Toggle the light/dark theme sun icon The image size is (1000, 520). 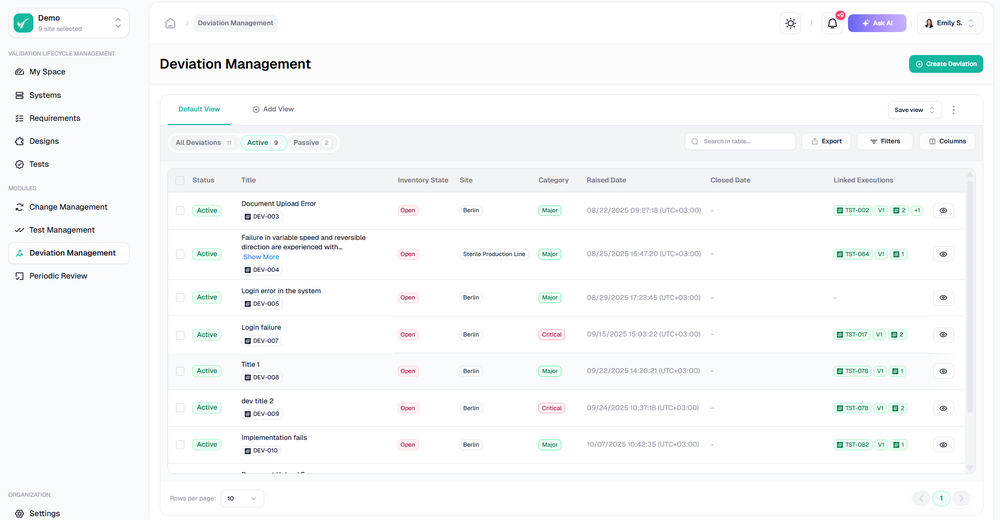tap(790, 23)
